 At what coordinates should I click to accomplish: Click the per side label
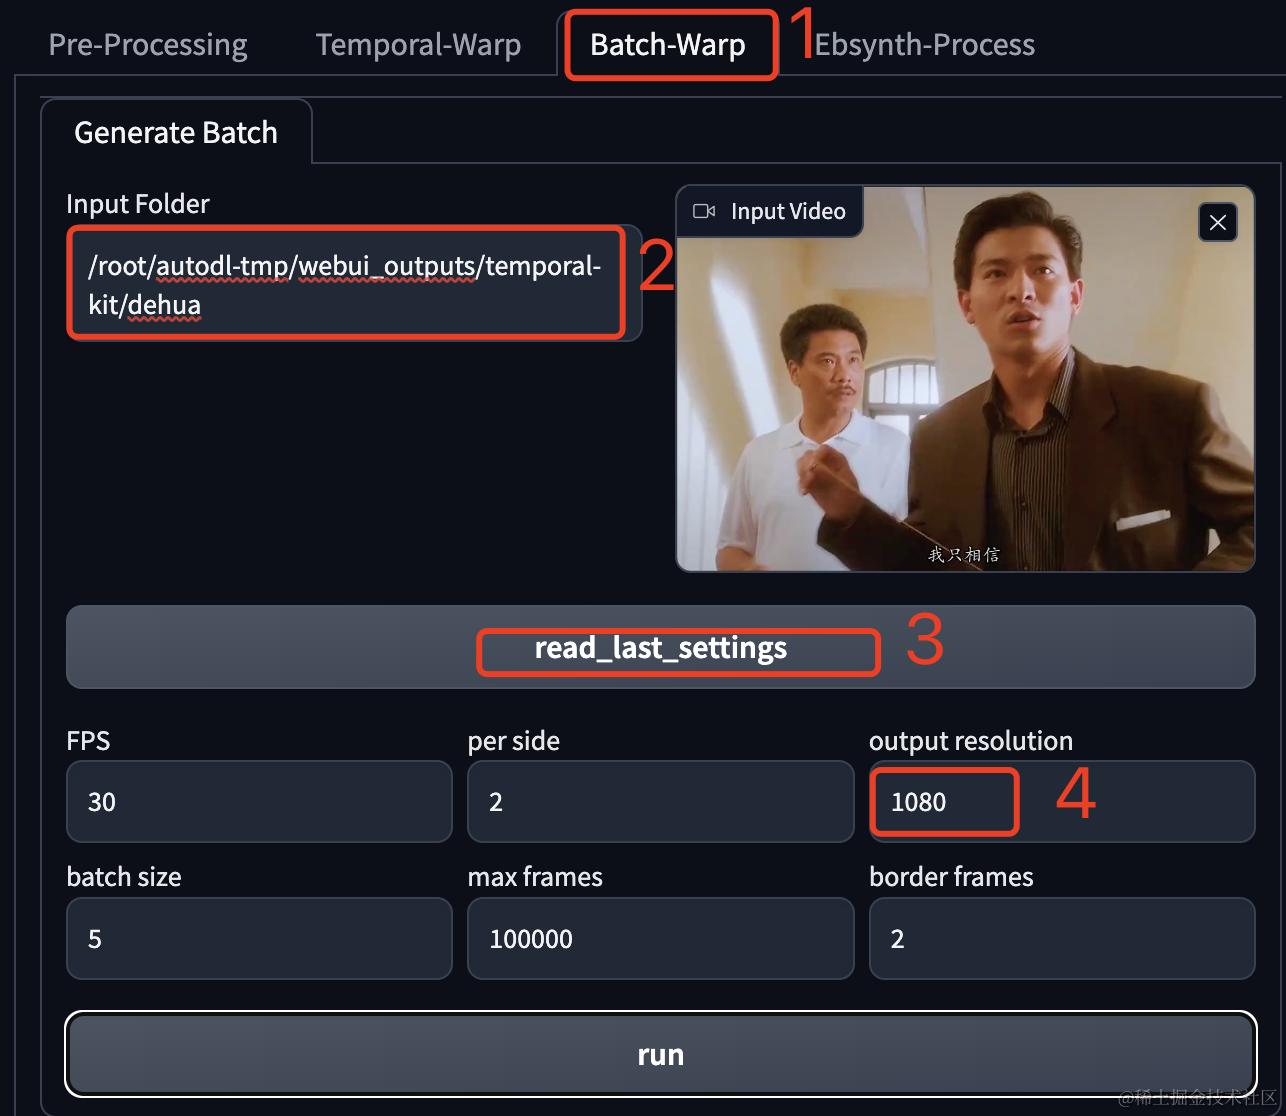point(514,741)
